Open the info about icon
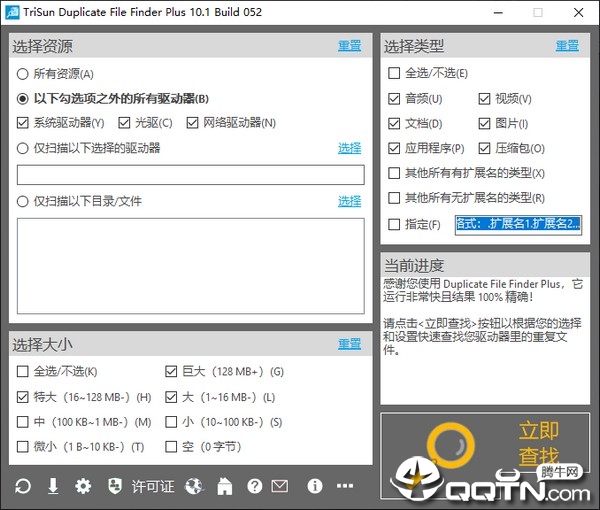The height and width of the screenshot is (510, 600). 315,486
